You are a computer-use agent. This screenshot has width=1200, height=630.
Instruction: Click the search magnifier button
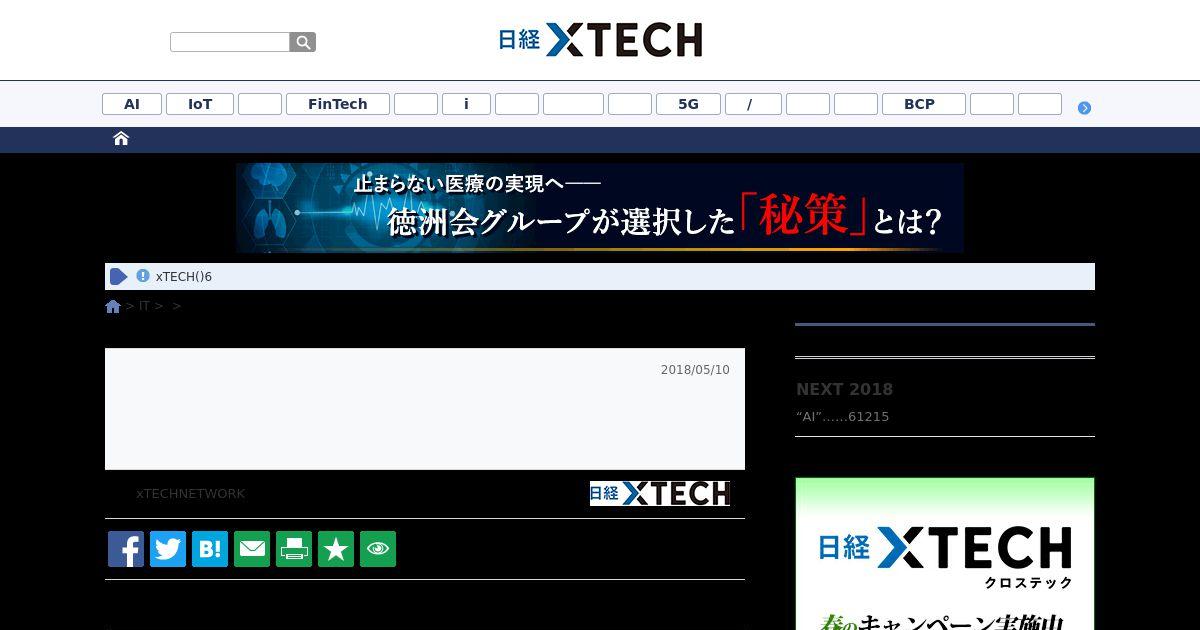tap(303, 42)
